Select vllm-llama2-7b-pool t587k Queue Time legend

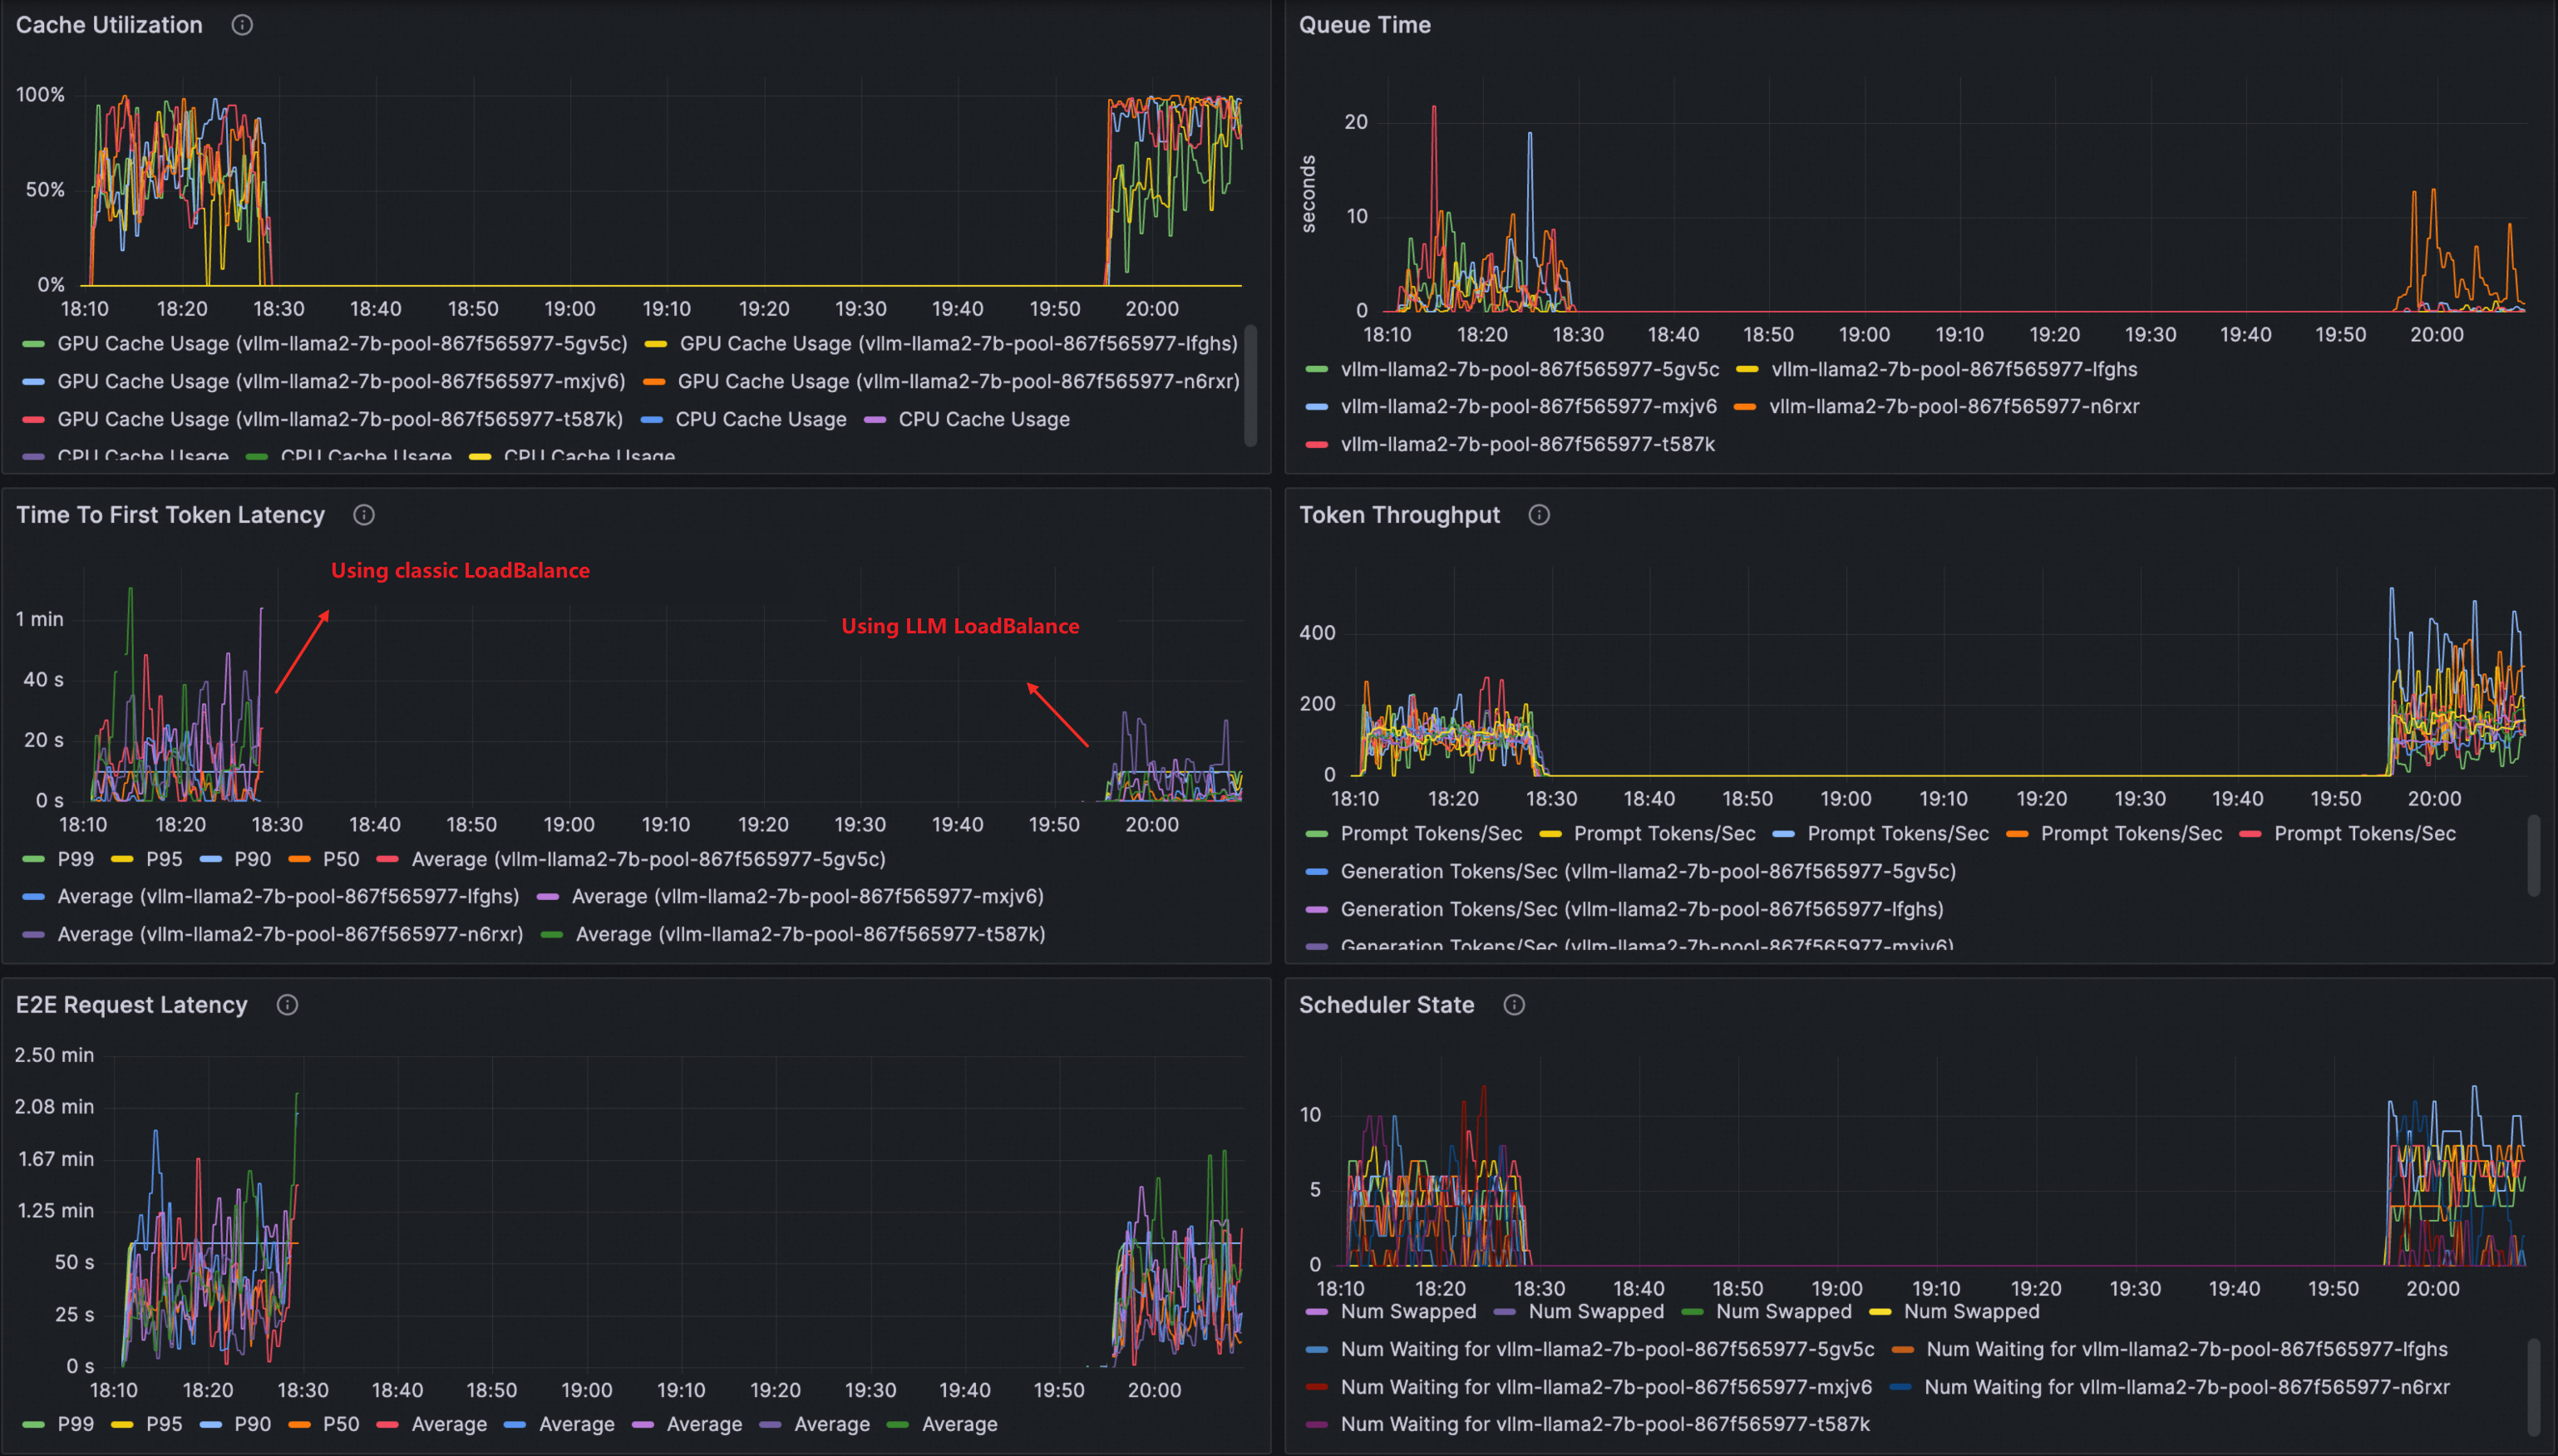point(1527,444)
